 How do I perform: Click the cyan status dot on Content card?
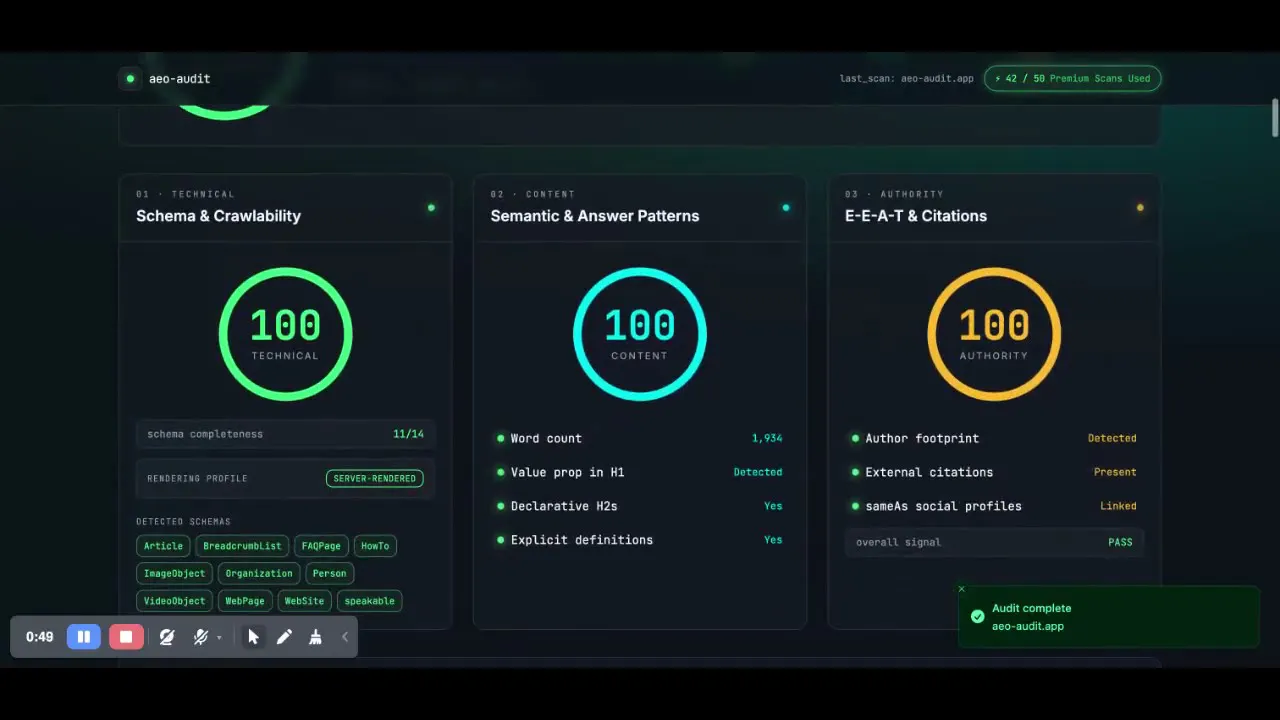coord(786,208)
